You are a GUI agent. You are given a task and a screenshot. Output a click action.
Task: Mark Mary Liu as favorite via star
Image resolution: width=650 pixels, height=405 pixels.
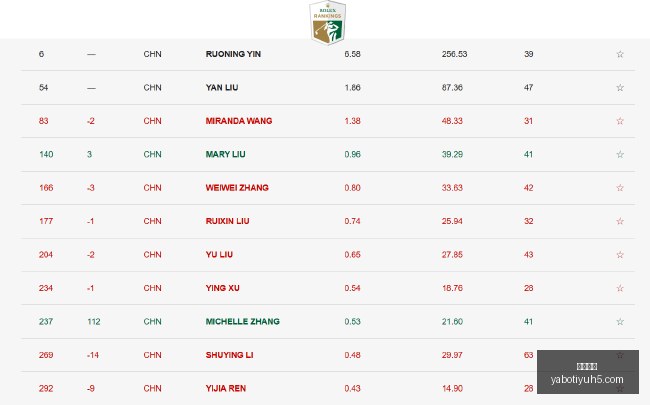point(620,154)
